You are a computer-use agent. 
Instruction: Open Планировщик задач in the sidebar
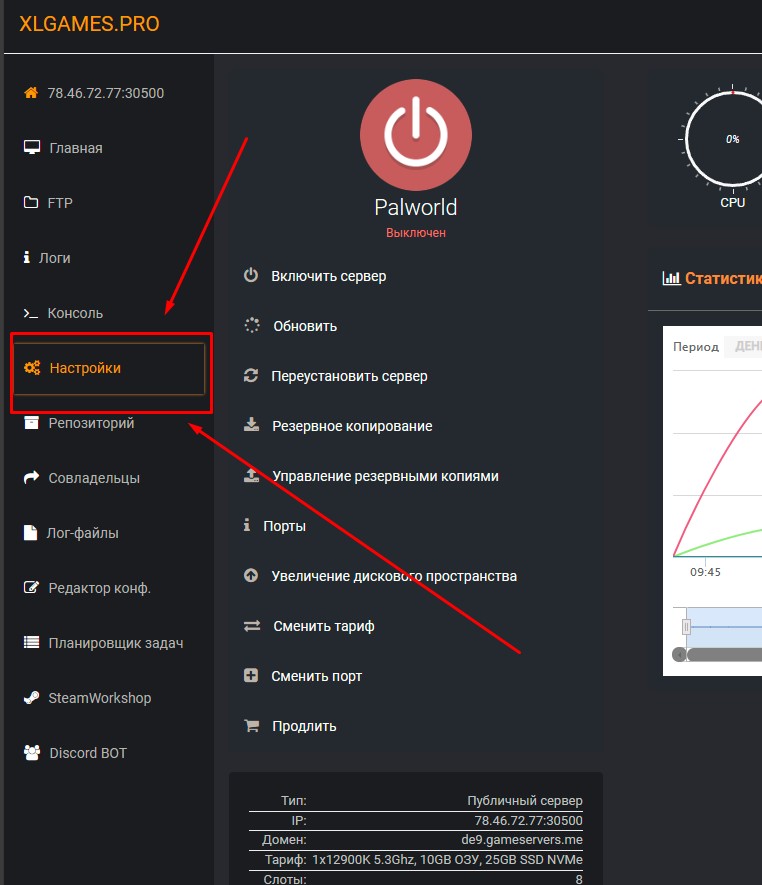click(x=115, y=643)
